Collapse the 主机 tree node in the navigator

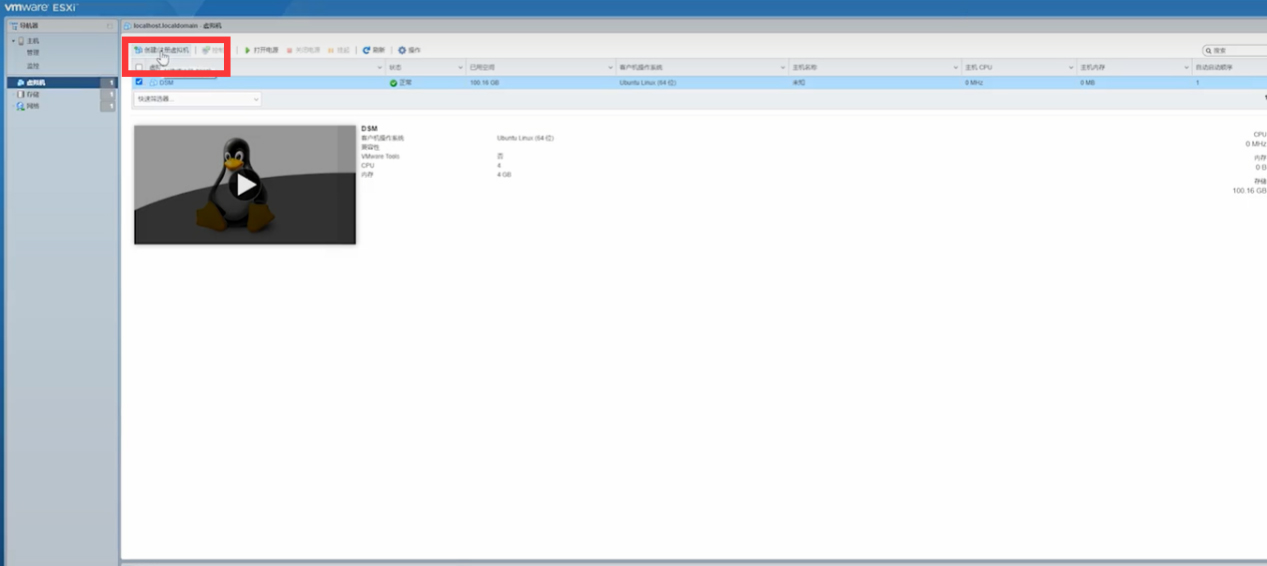13,41
